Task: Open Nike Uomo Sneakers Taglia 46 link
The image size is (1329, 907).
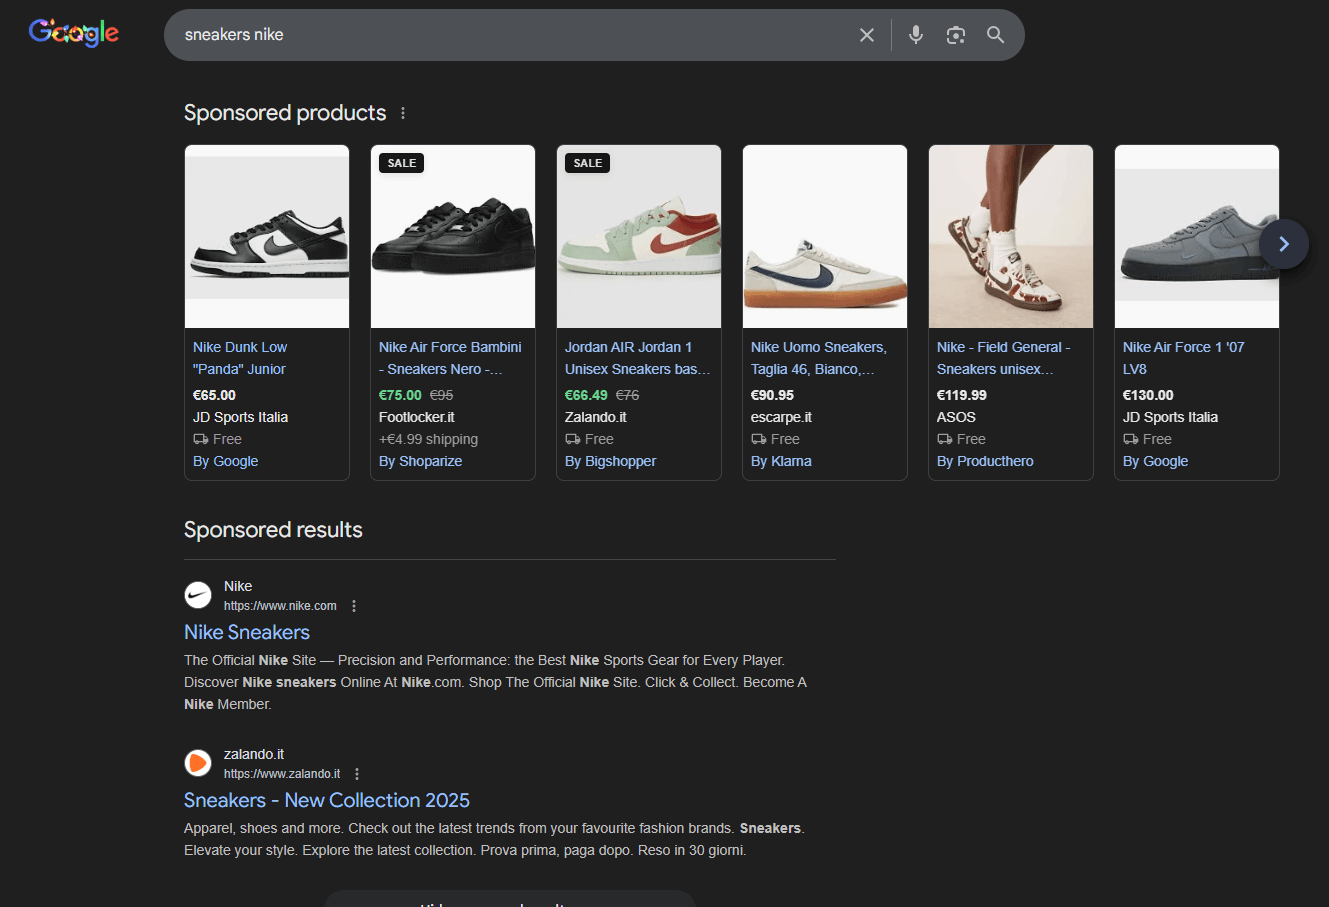Action: click(818, 358)
